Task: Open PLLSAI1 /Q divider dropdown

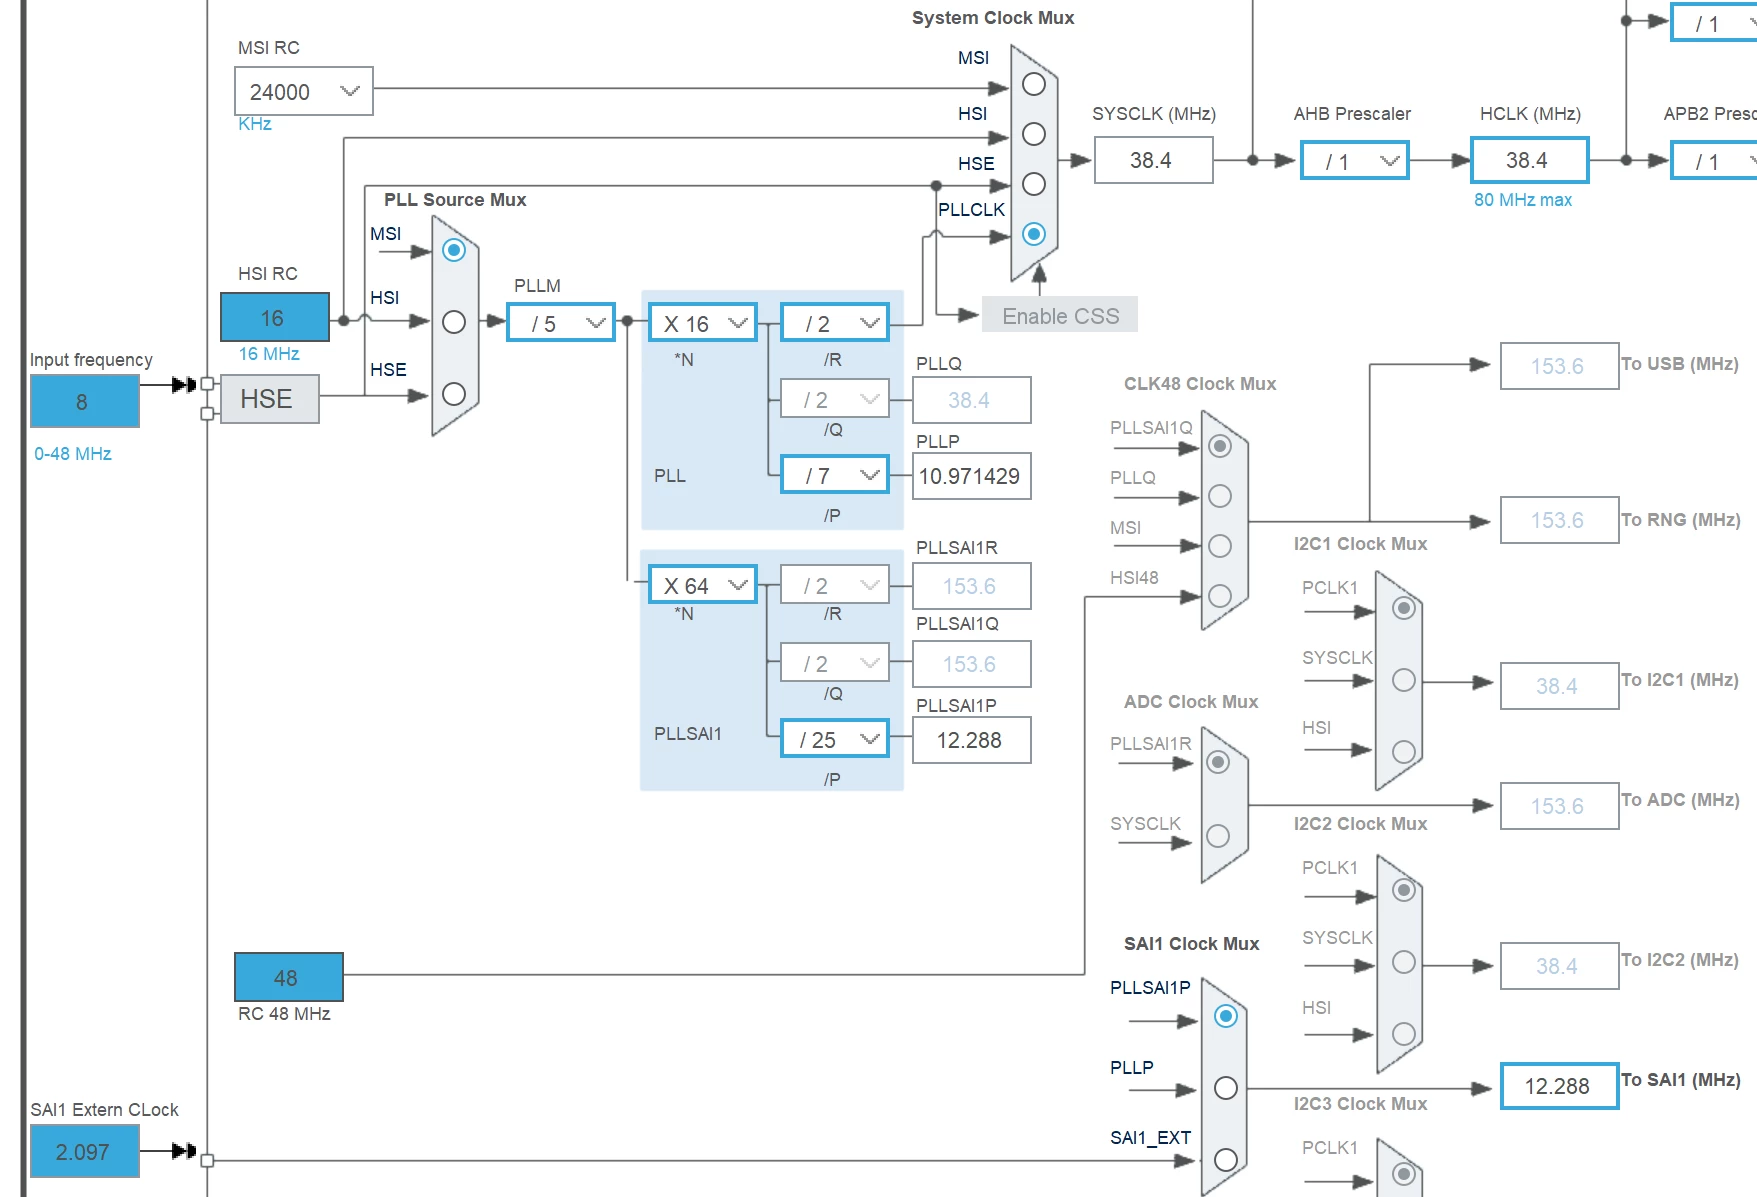Action: pyautogui.click(x=835, y=662)
